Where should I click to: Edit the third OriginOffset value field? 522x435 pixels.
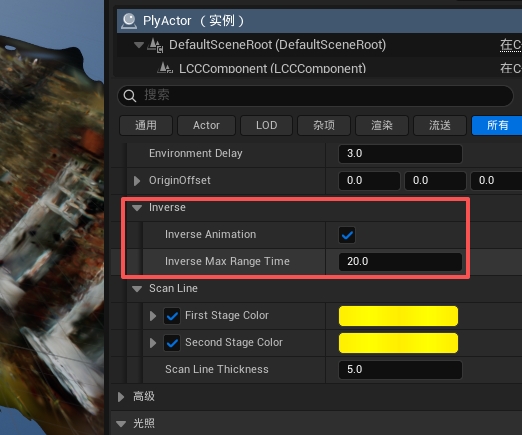pos(496,181)
